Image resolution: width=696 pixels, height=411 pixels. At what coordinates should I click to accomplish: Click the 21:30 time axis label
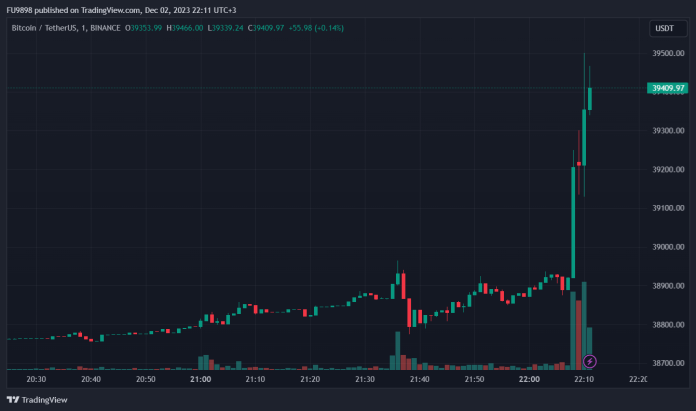point(365,380)
